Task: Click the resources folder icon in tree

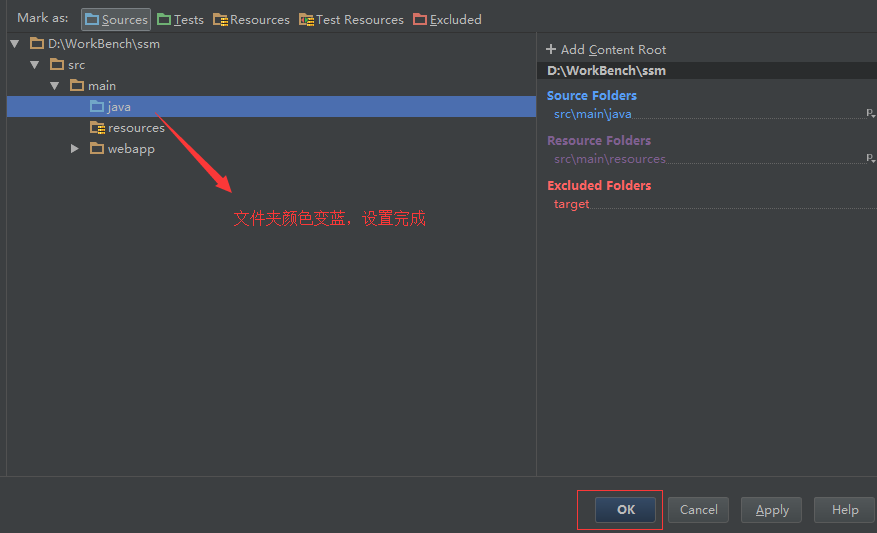Action: 97,128
